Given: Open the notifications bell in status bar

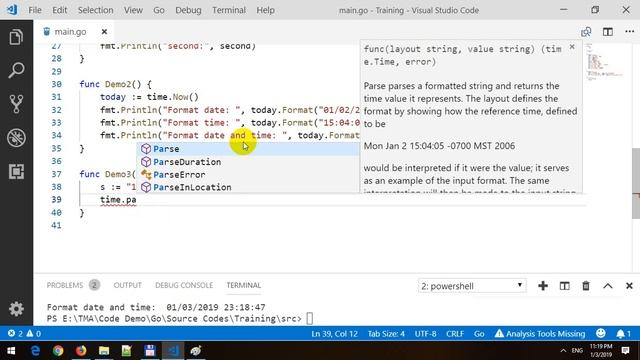Looking at the screenshot, I should 623,333.
